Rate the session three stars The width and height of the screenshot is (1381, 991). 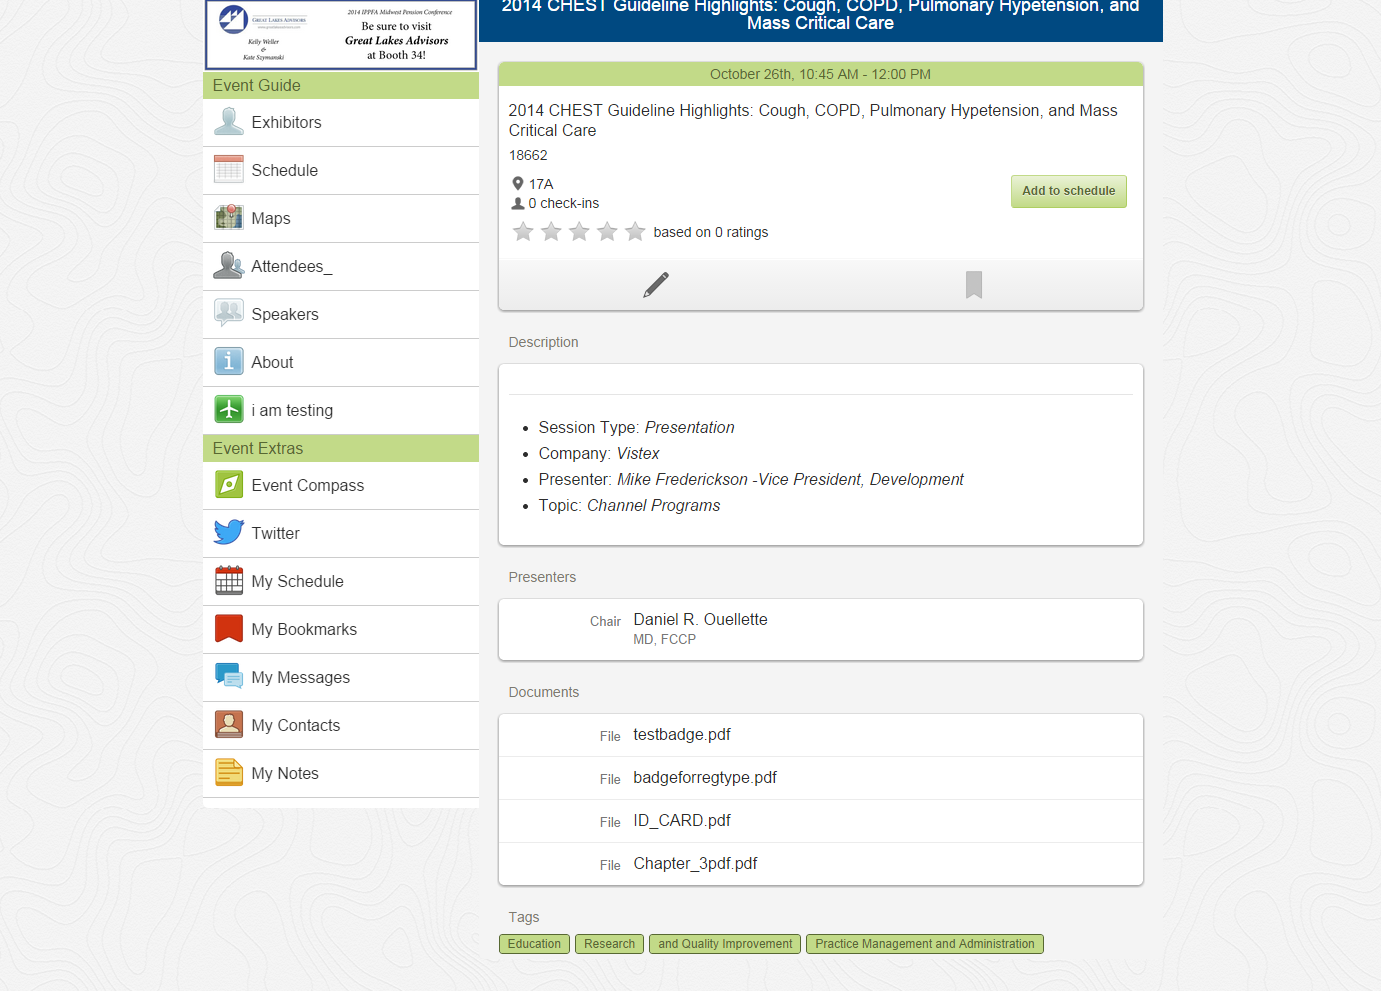(x=579, y=232)
